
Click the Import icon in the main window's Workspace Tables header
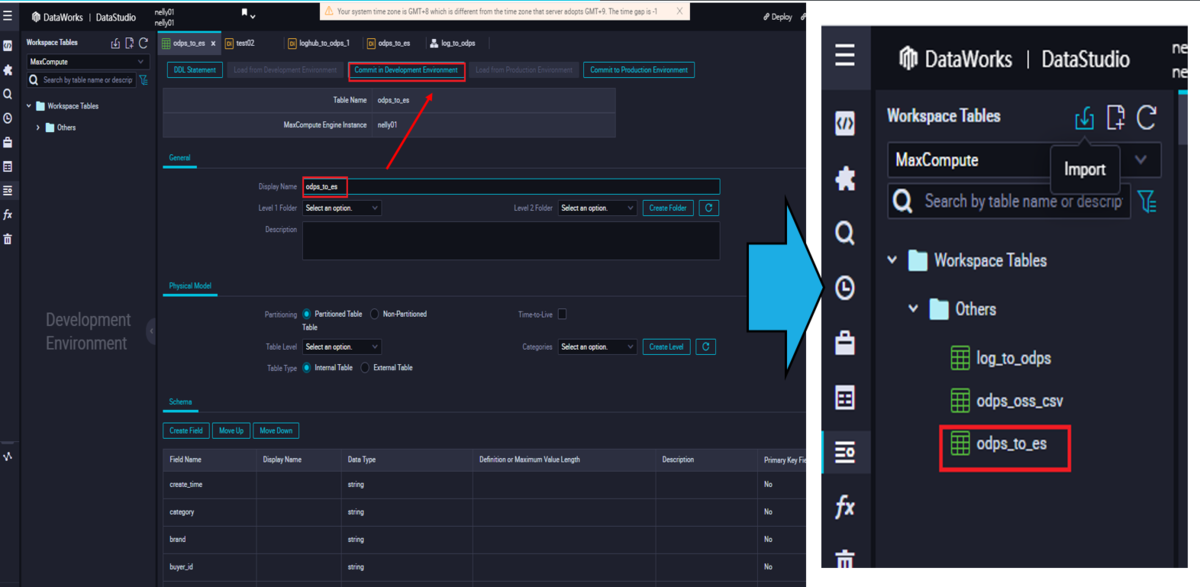115,43
